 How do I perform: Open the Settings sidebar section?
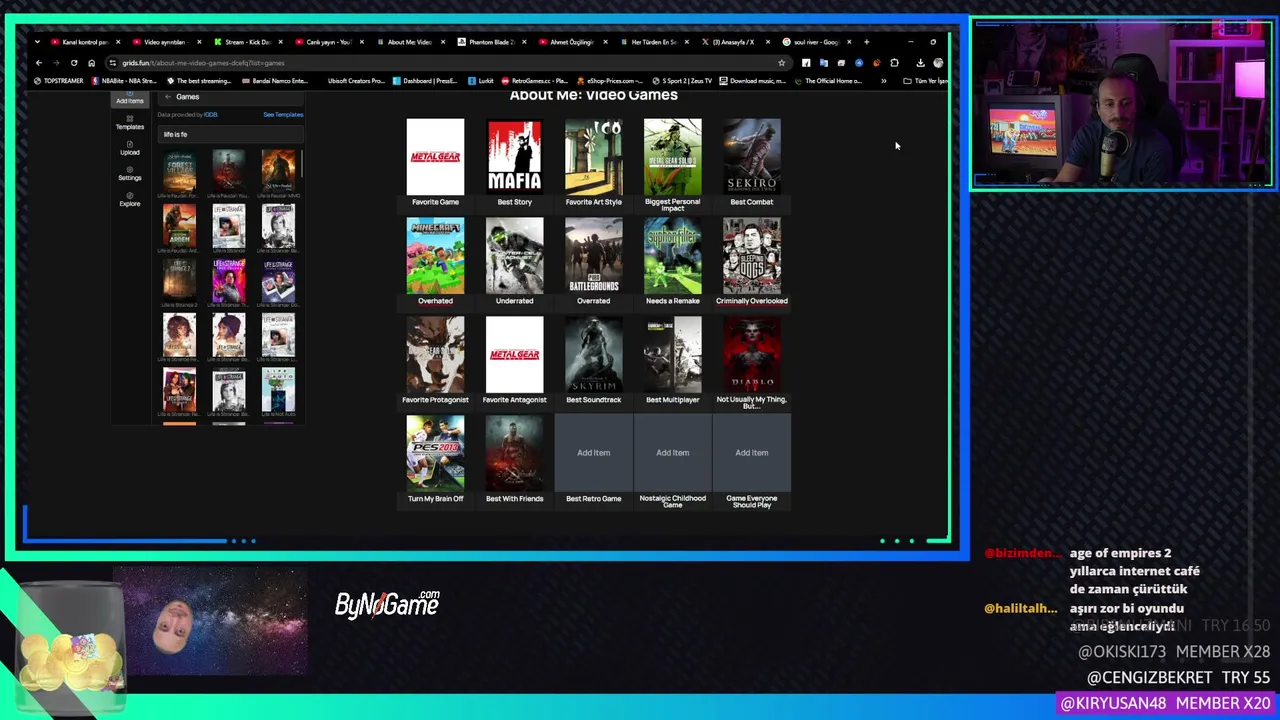click(x=129, y=174)
